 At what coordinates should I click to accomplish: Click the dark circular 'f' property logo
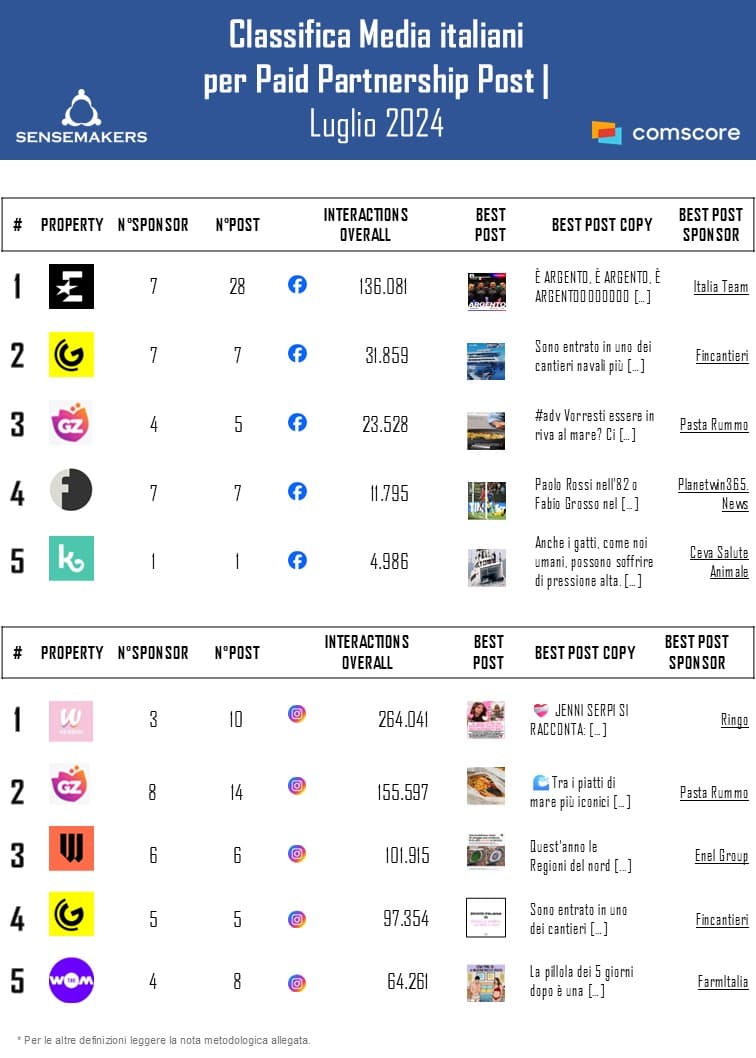click(x=71, y=490)
